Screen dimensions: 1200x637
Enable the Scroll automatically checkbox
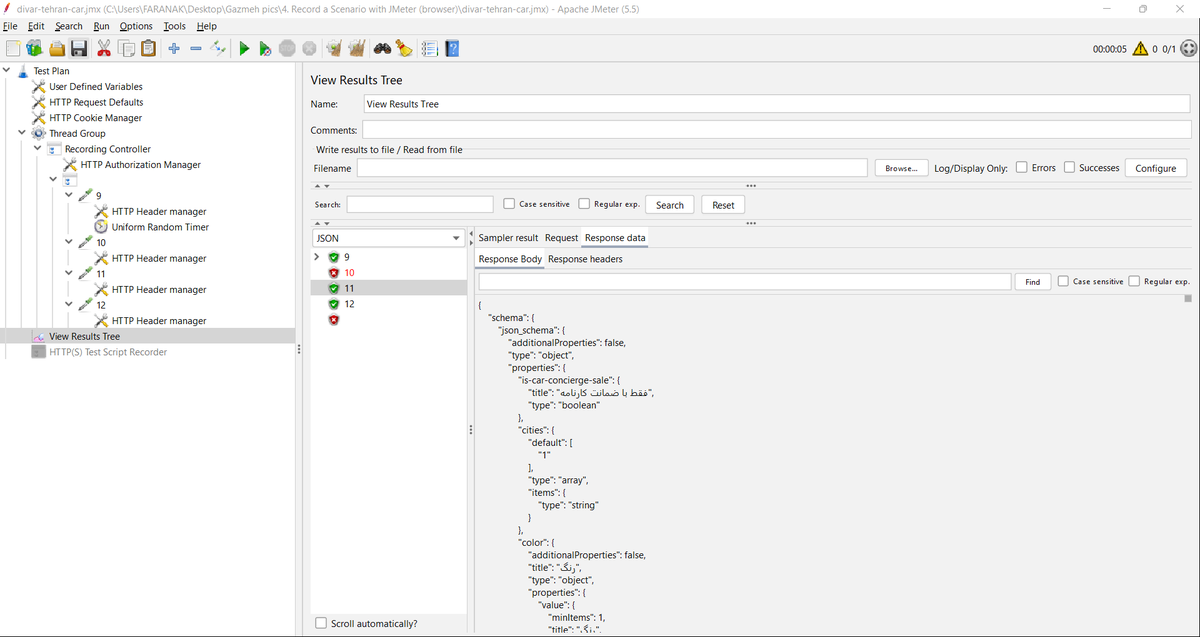point(321,623)
